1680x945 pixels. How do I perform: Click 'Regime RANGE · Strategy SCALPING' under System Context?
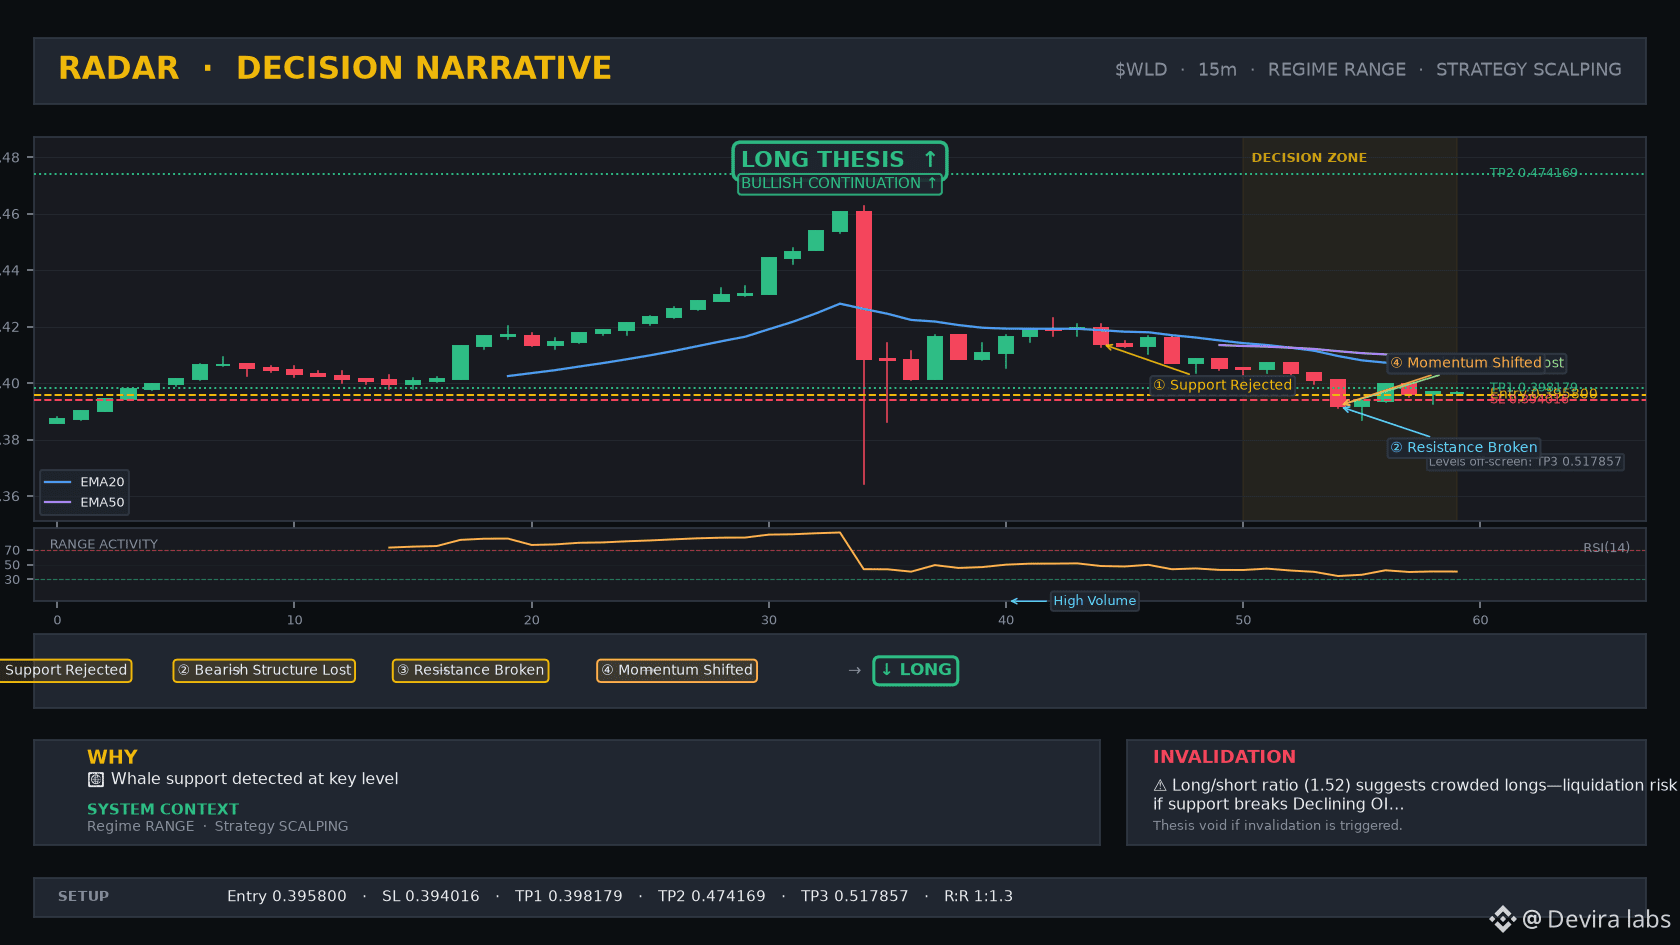coord(218,826)
